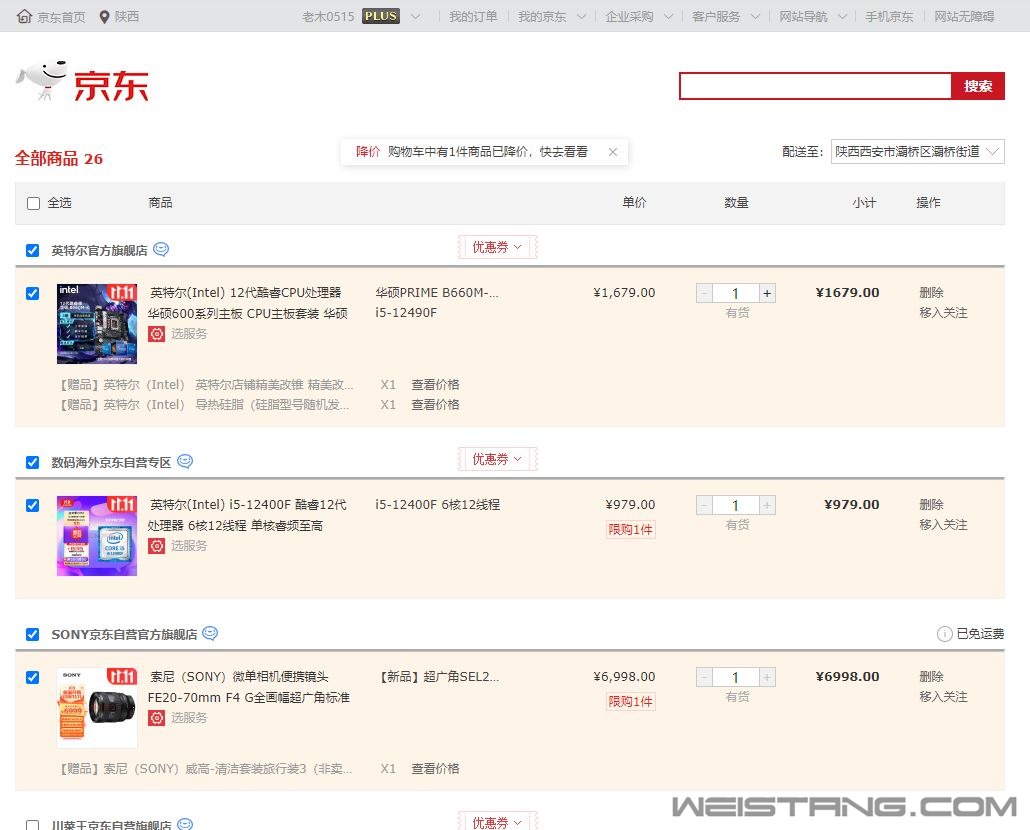Click the 限购1件 tag on SONY lens
The image size is (1030, 830).
630,701
